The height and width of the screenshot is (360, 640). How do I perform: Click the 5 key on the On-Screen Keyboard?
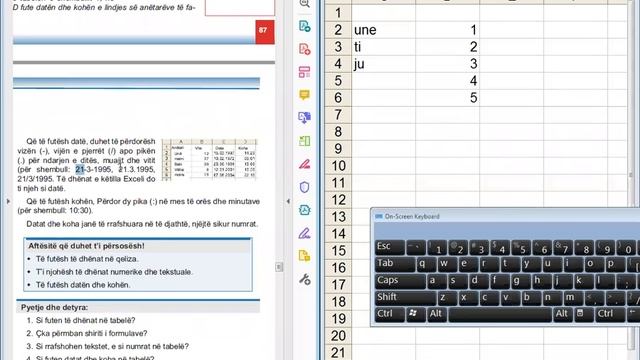coord(521,247)
